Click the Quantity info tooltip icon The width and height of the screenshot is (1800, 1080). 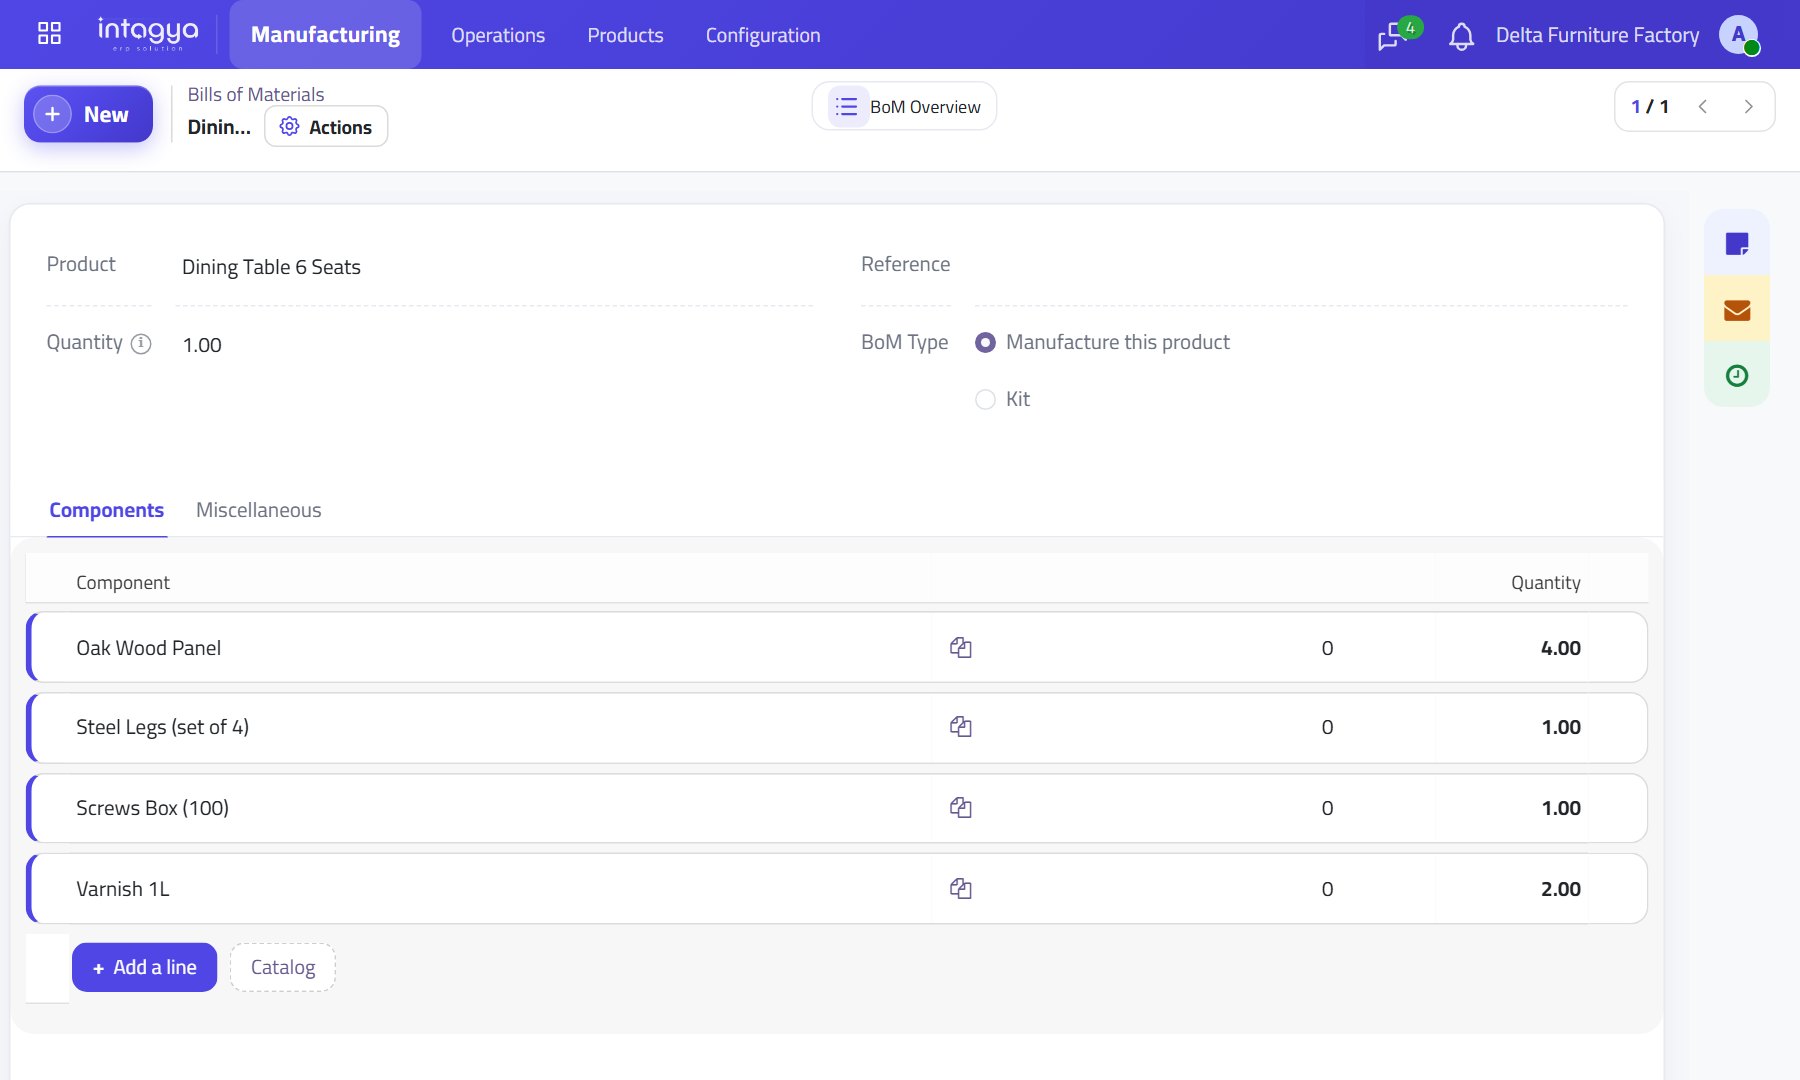click(141, 344)
